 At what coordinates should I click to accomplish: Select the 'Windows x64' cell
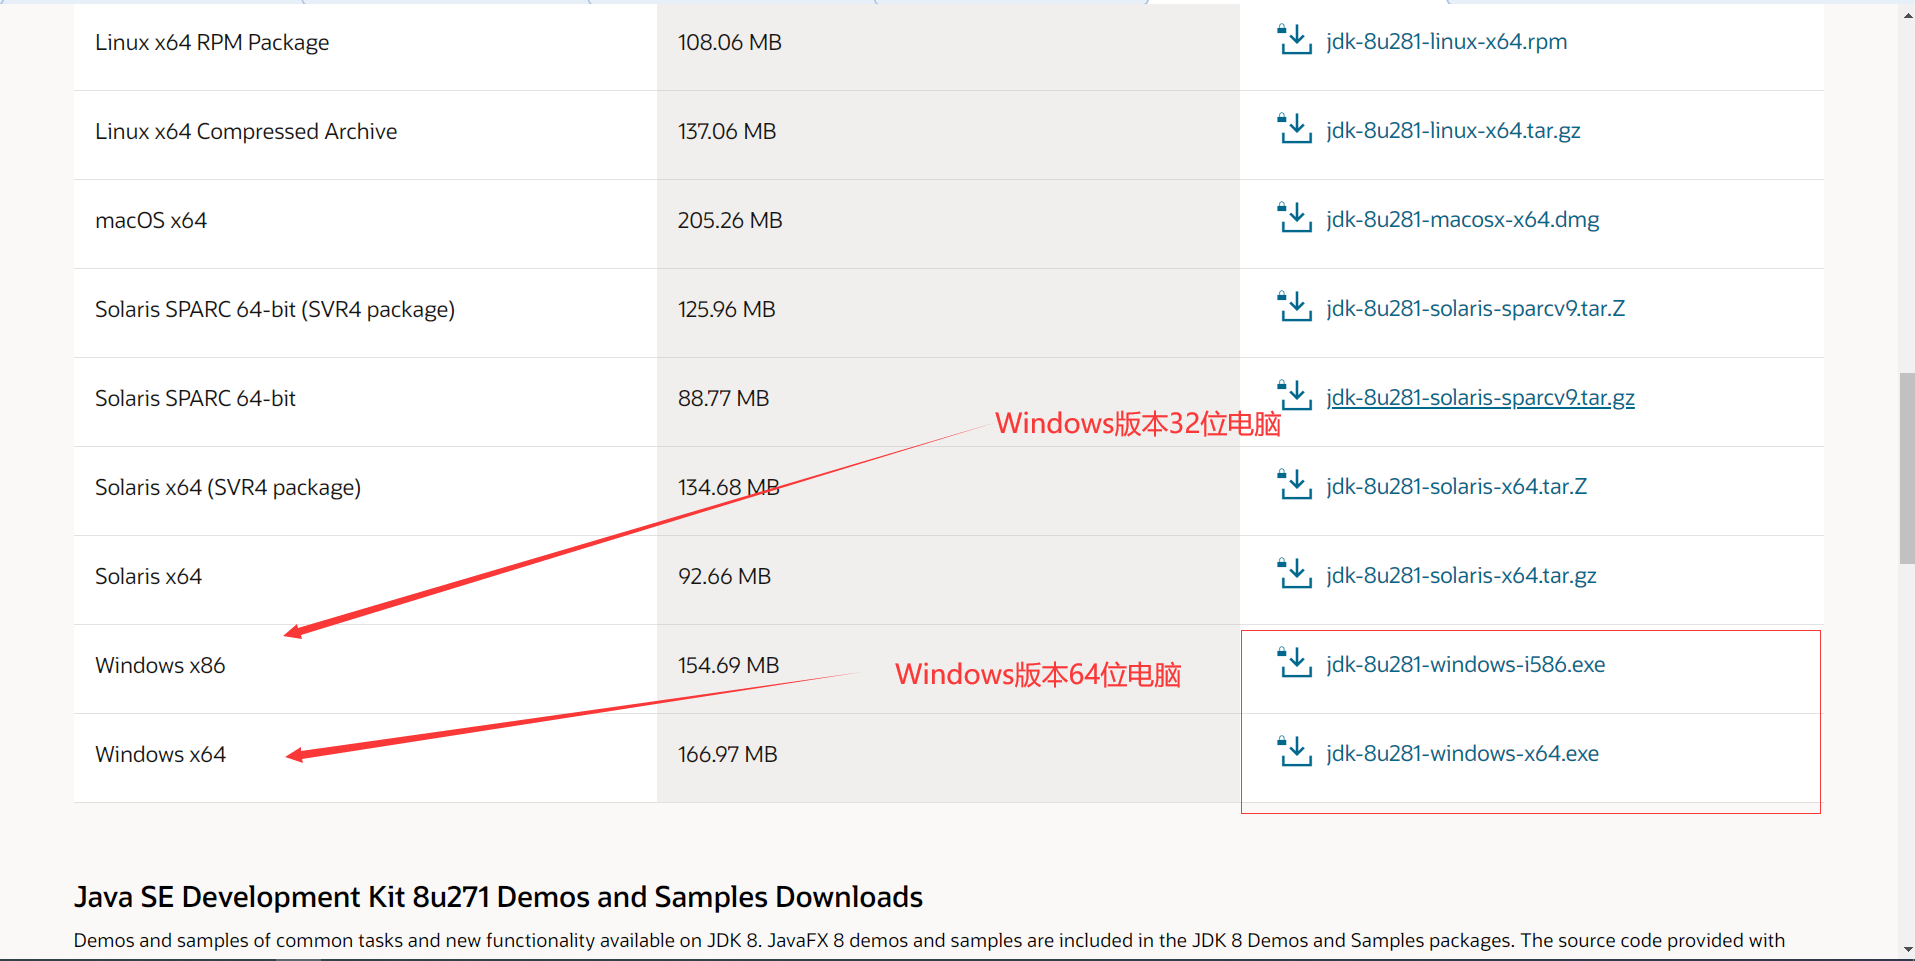365,758
